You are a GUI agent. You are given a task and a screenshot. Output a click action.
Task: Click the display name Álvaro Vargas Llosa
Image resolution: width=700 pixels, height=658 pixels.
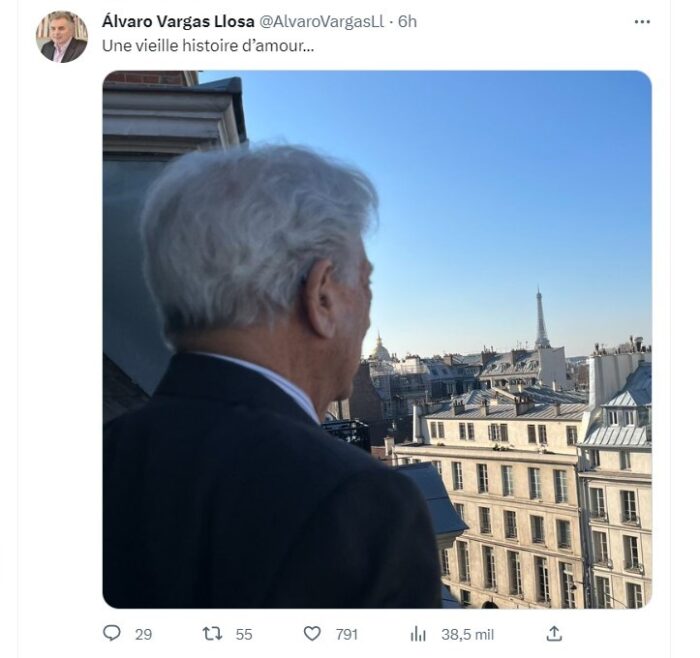[178, 21]
